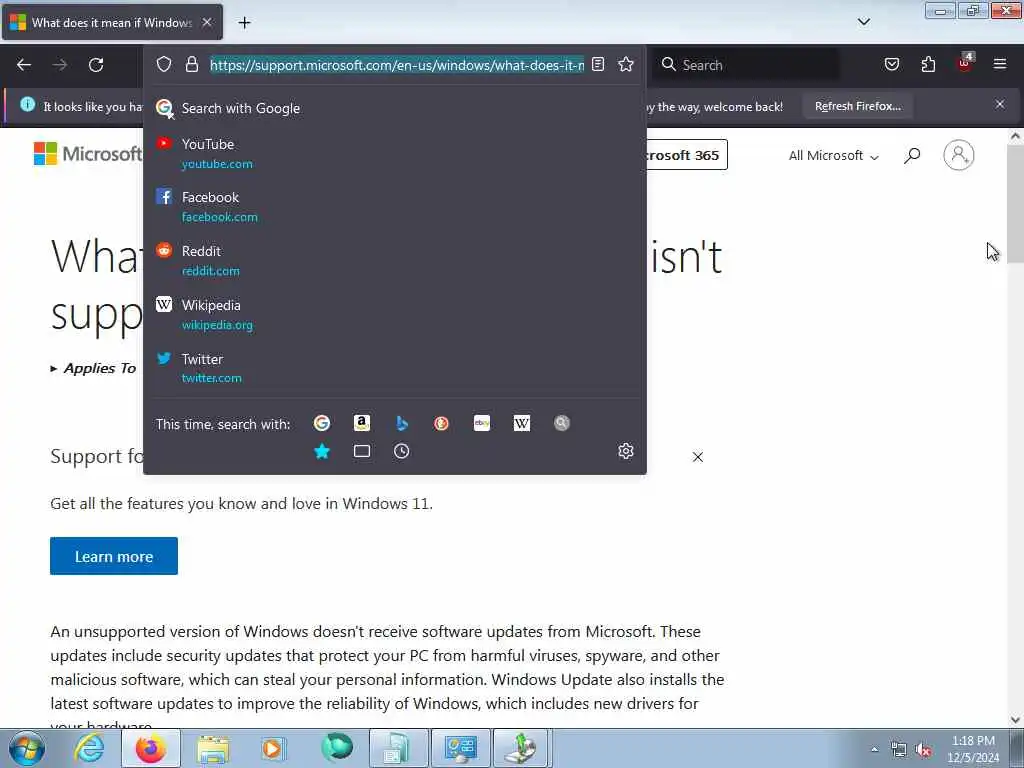
Task: Open the YouTube suggestion
Action: tap(394, 153)
